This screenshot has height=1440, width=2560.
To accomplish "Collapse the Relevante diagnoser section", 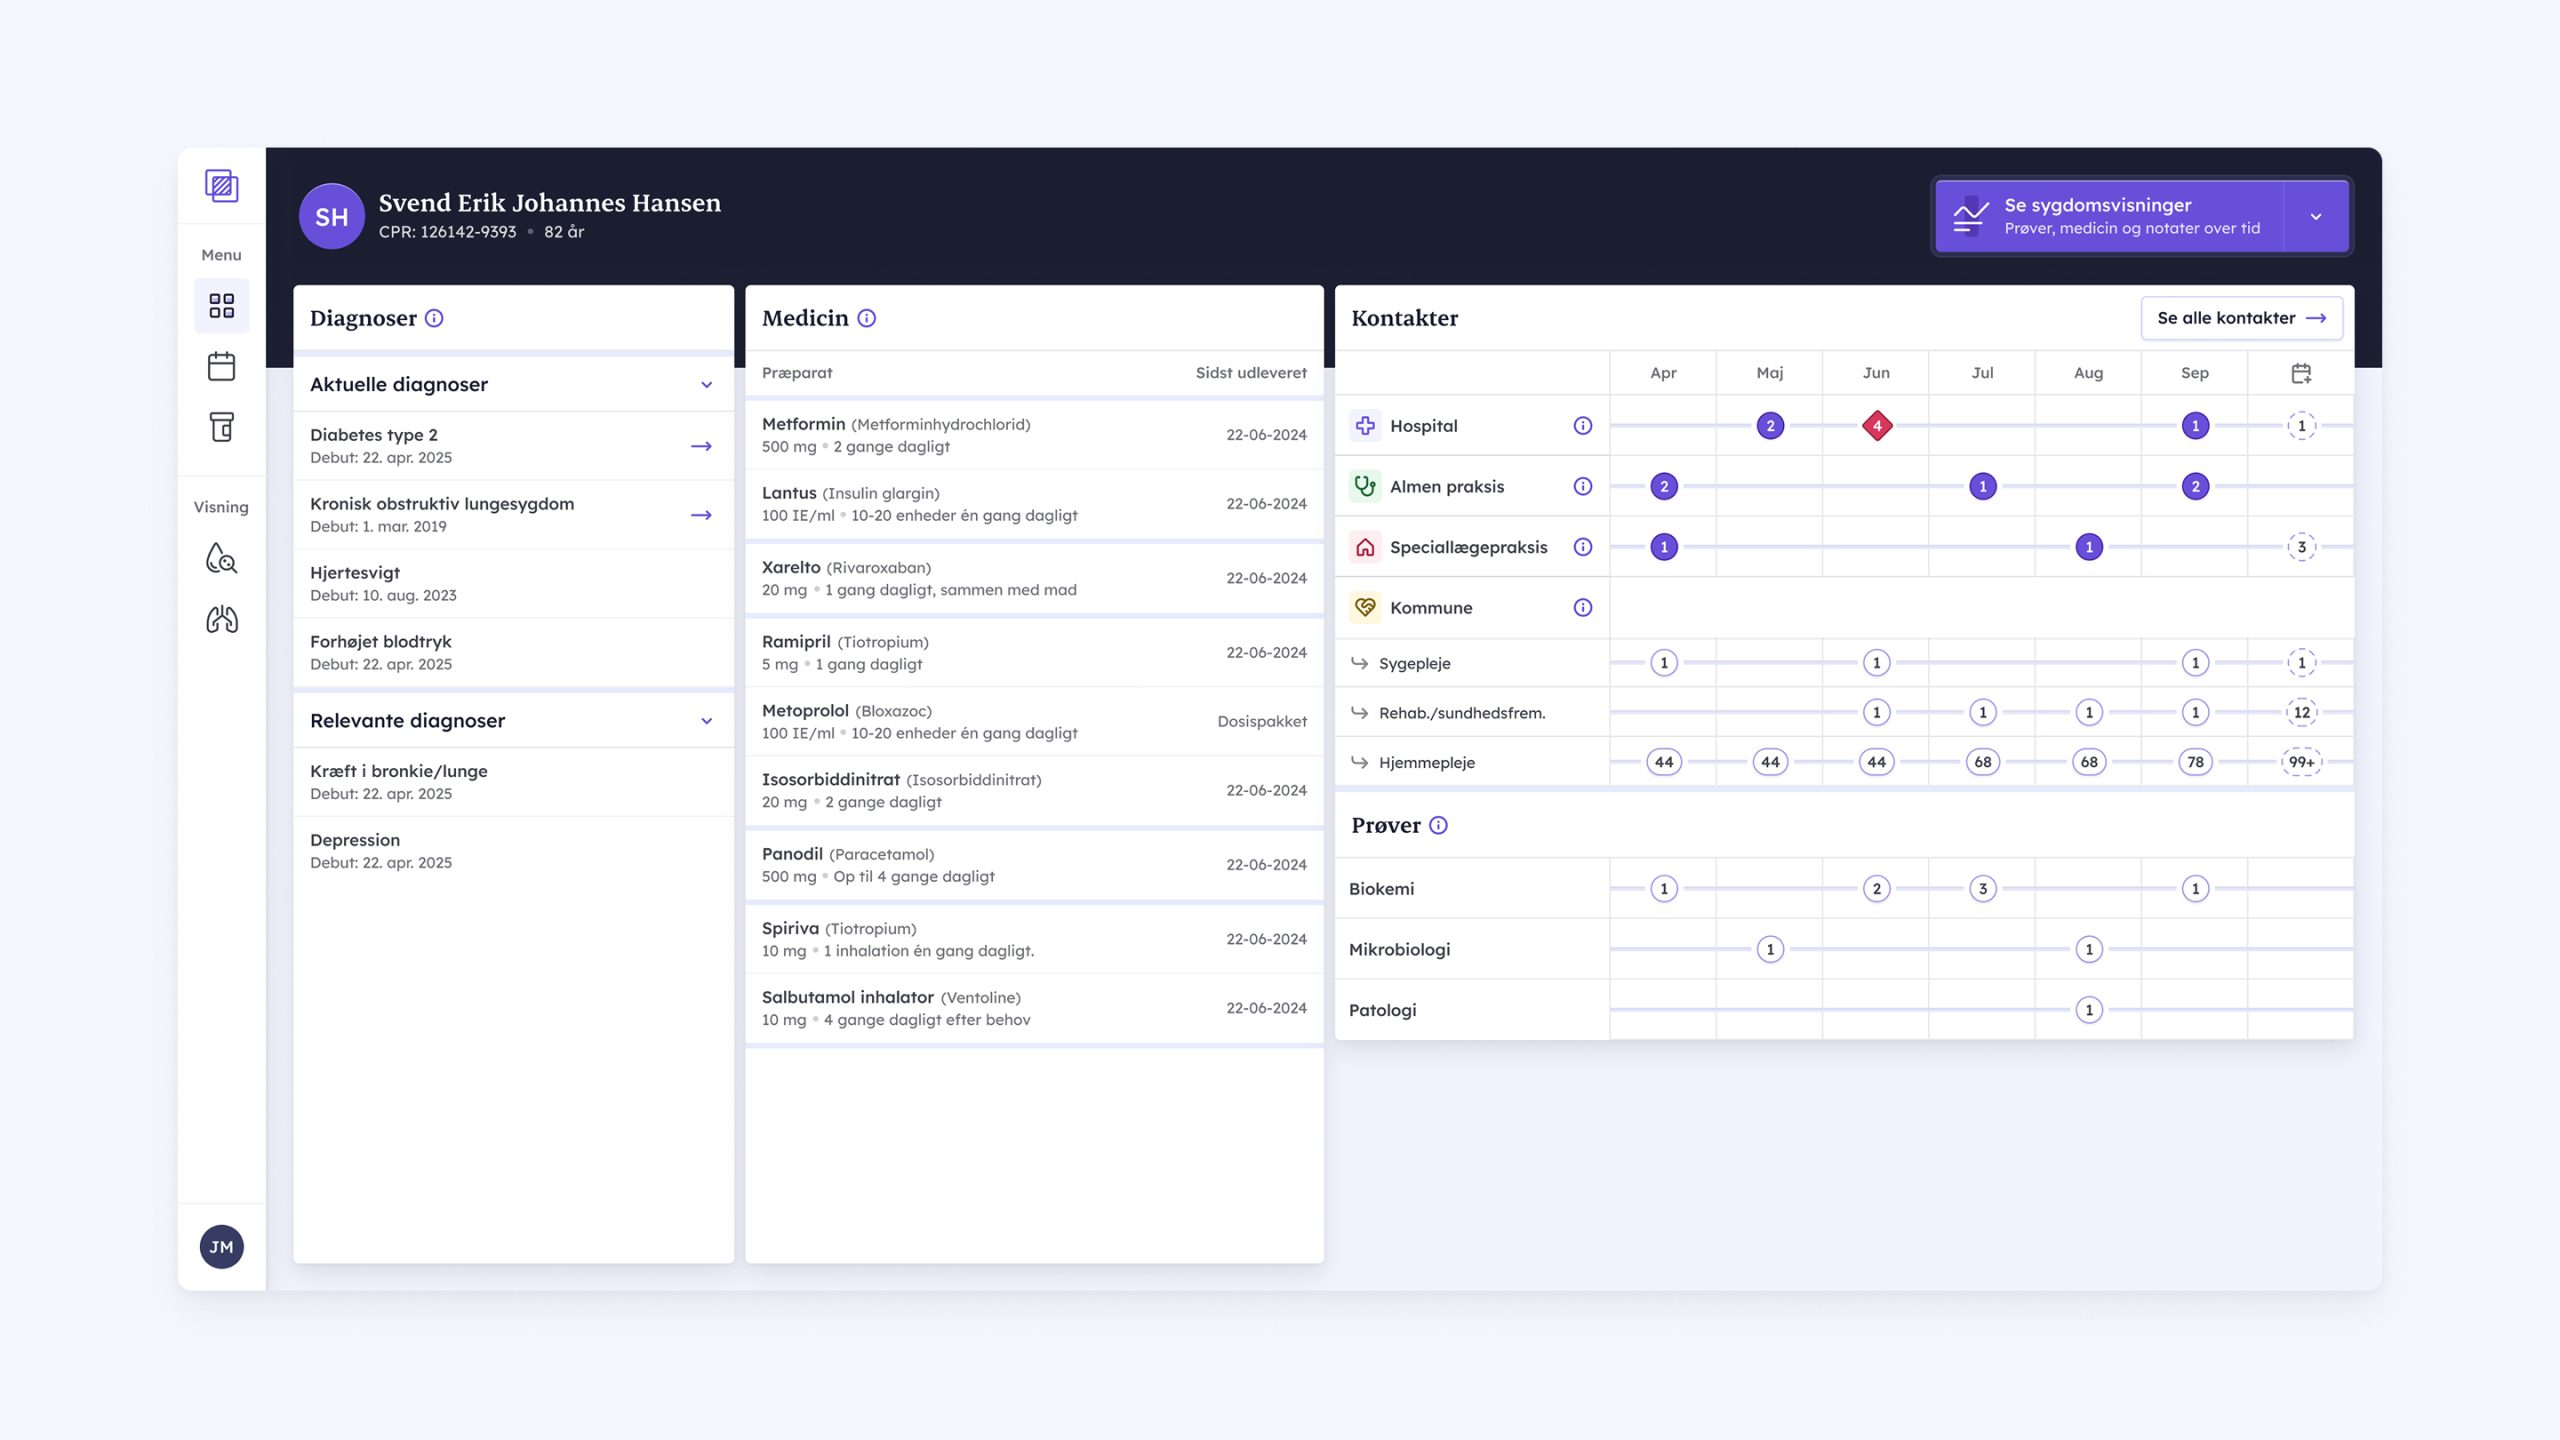I will 706,721.
